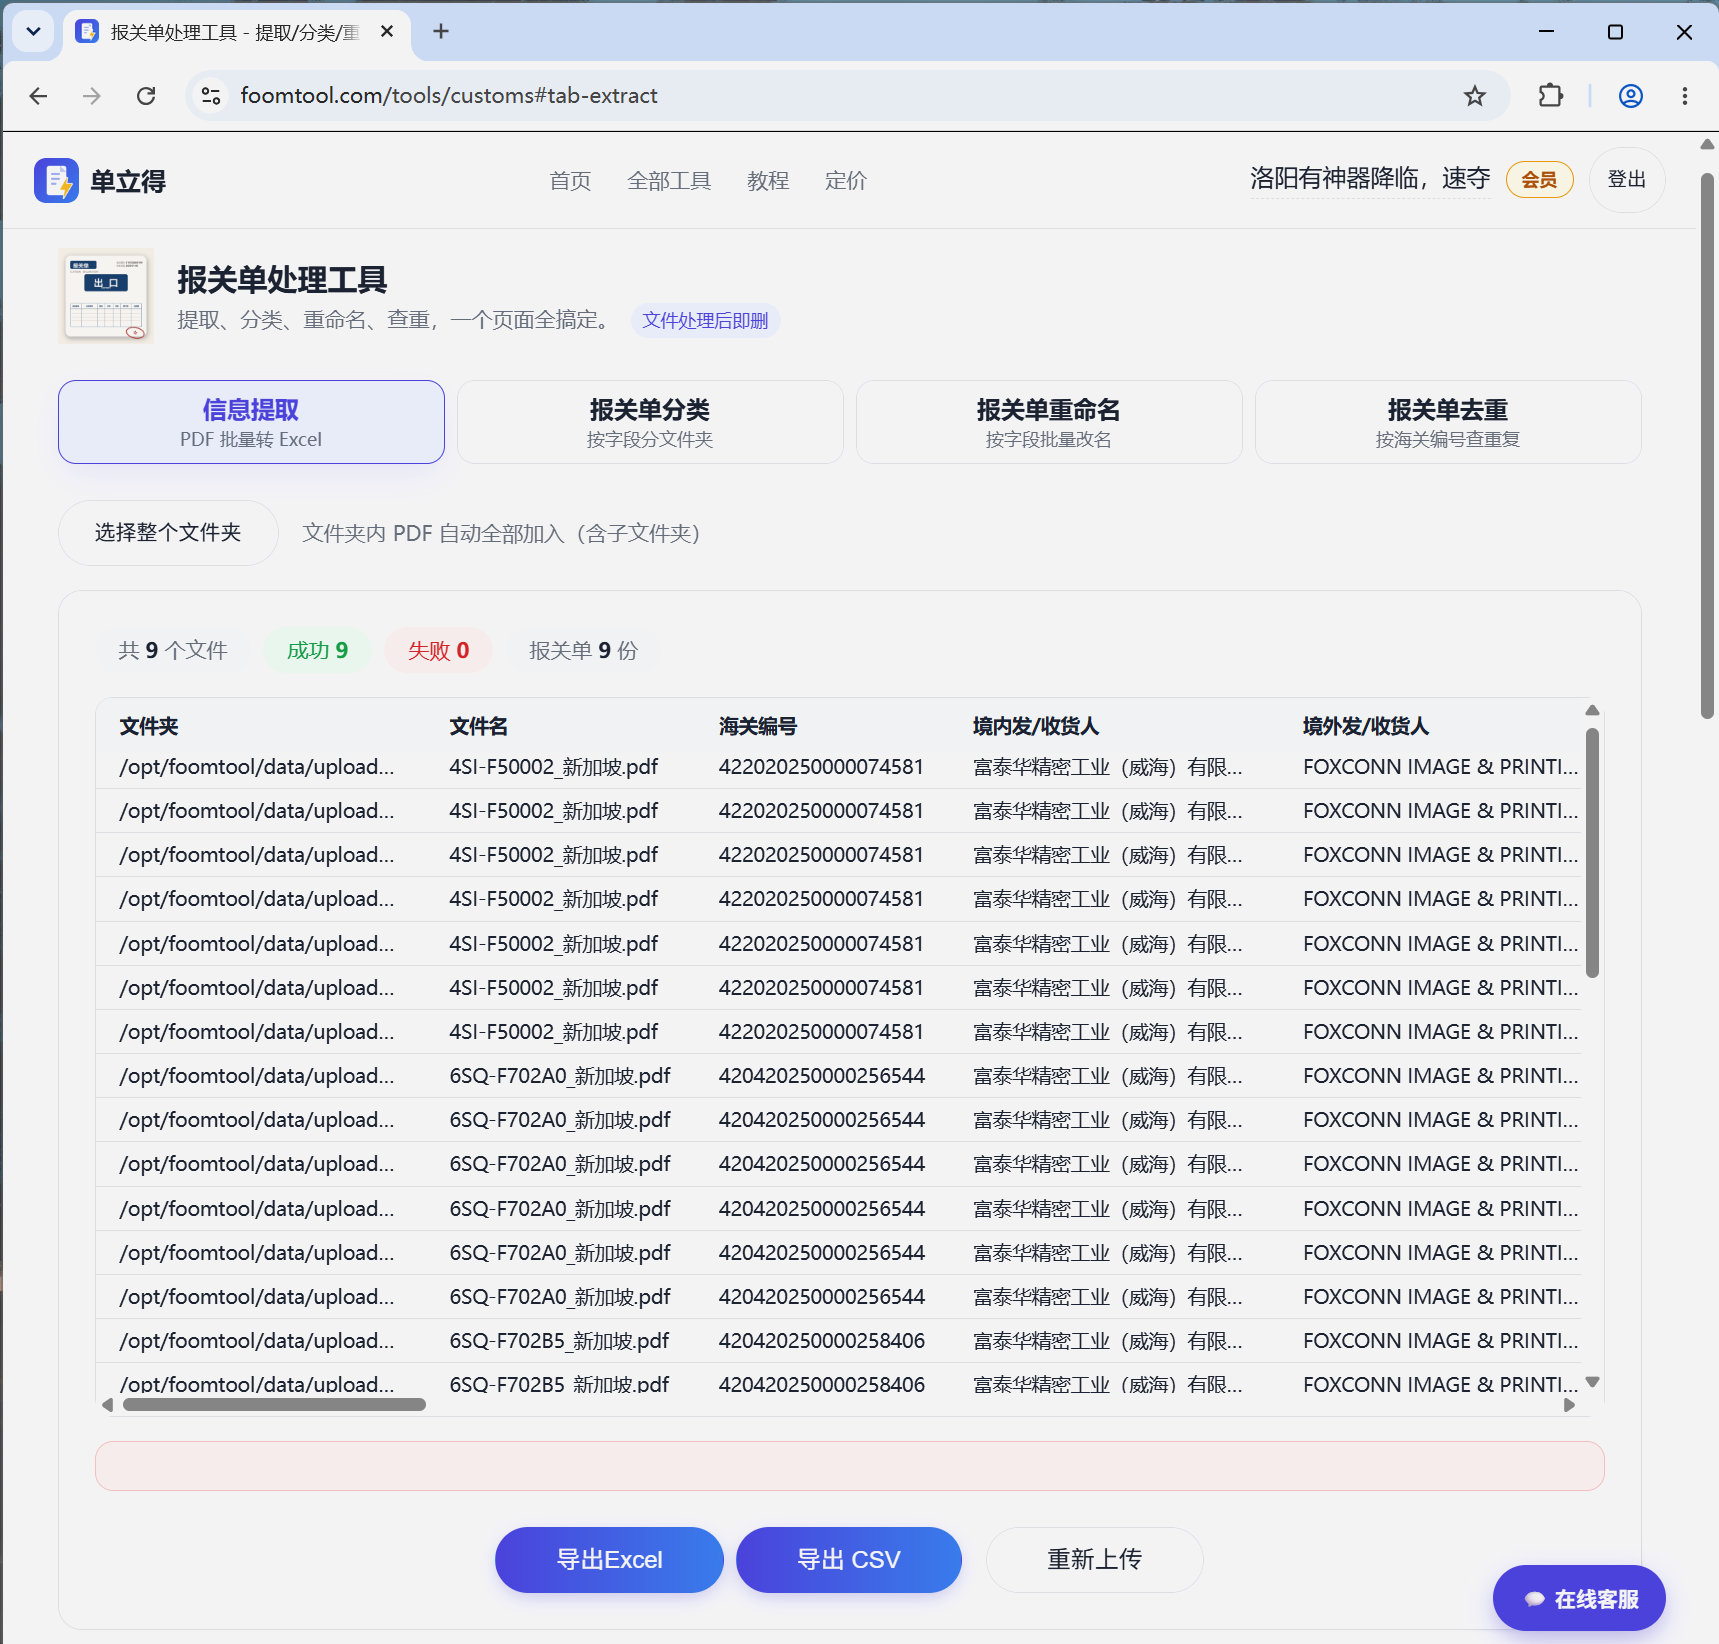Screen dimensions: 1719x1644
Task: Open 在线客服 chat button
Action: pos(1580,1599)
